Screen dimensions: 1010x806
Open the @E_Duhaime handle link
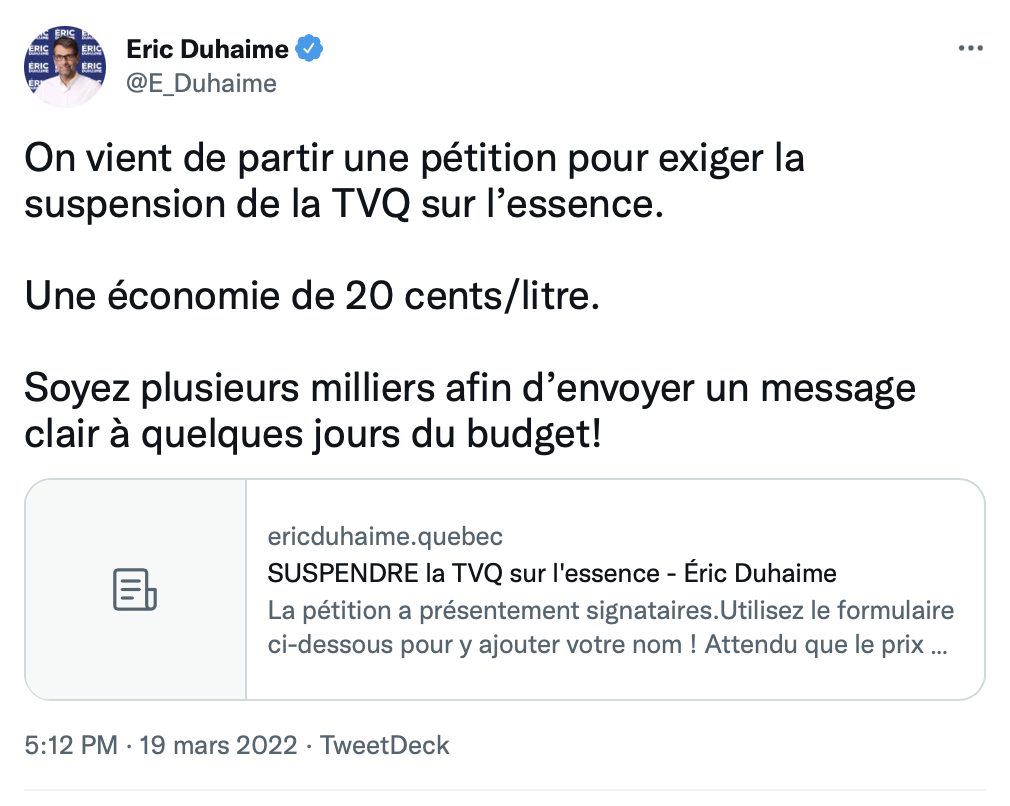click(x=201, y=83)
